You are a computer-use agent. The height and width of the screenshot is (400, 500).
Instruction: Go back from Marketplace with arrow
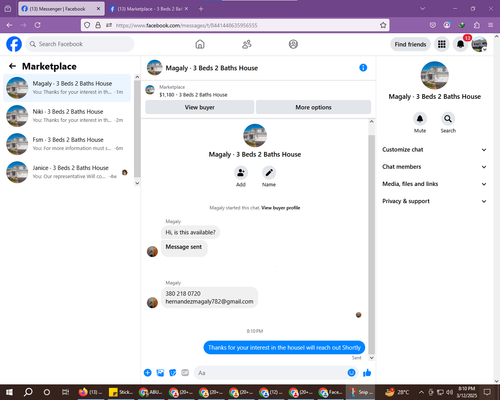pos(12,66)
